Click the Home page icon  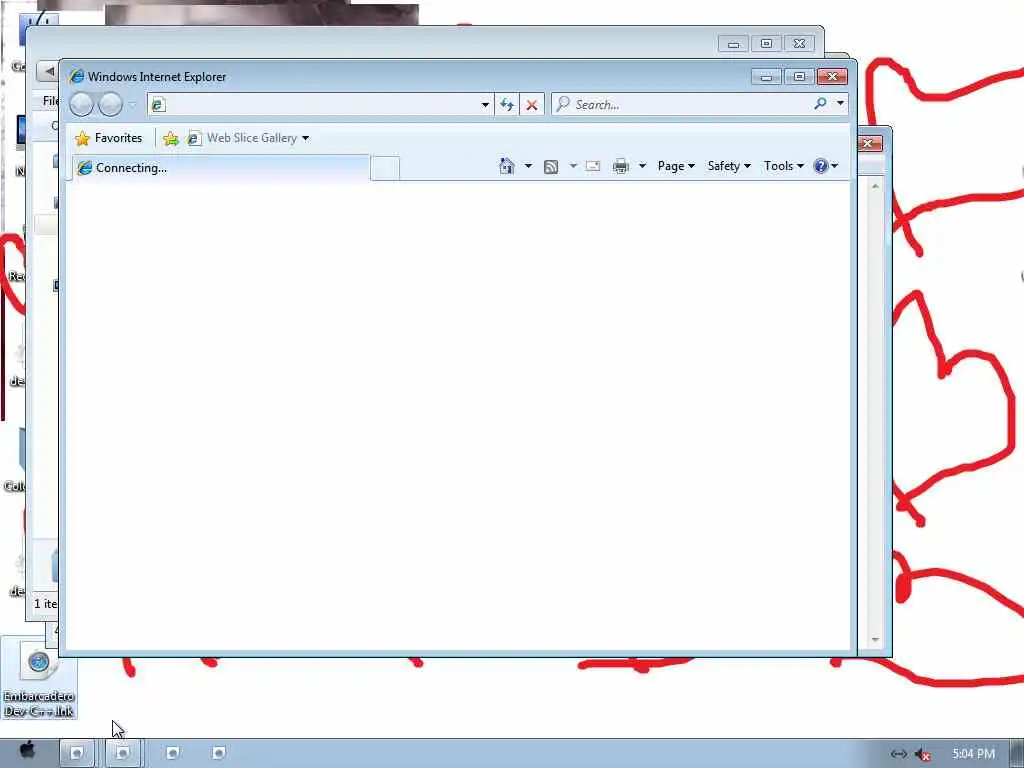(507, 166)
